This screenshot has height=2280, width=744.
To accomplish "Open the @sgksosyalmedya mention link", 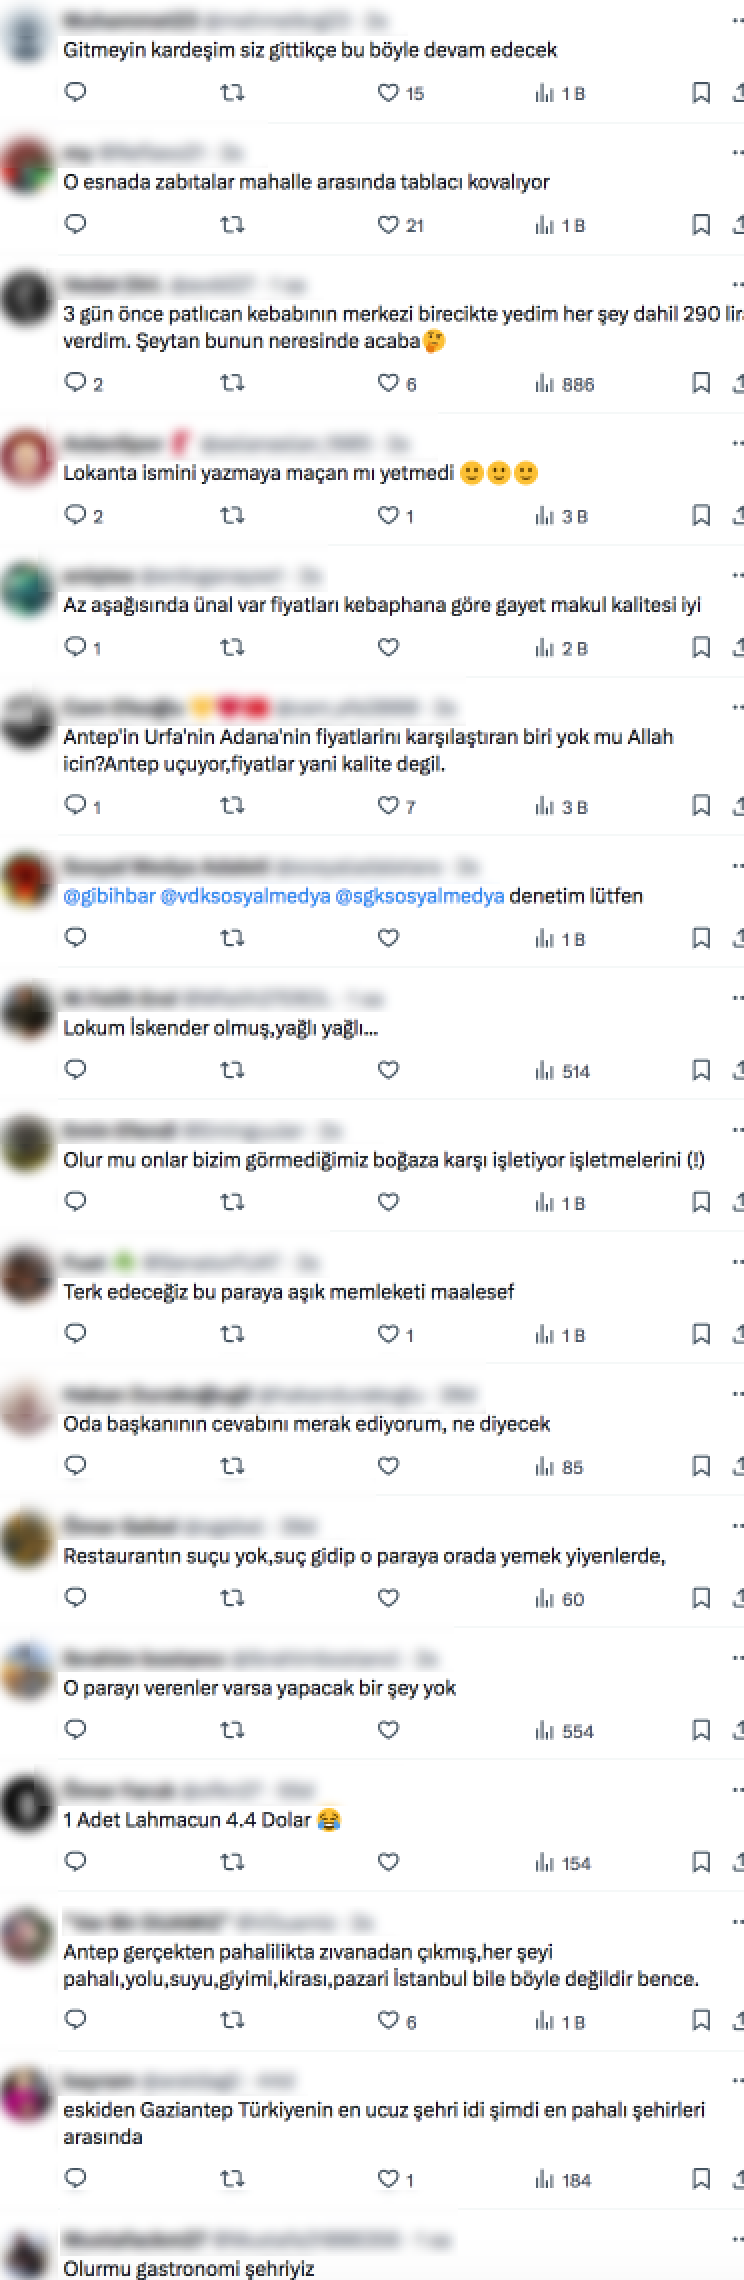I will coord(420,896).
